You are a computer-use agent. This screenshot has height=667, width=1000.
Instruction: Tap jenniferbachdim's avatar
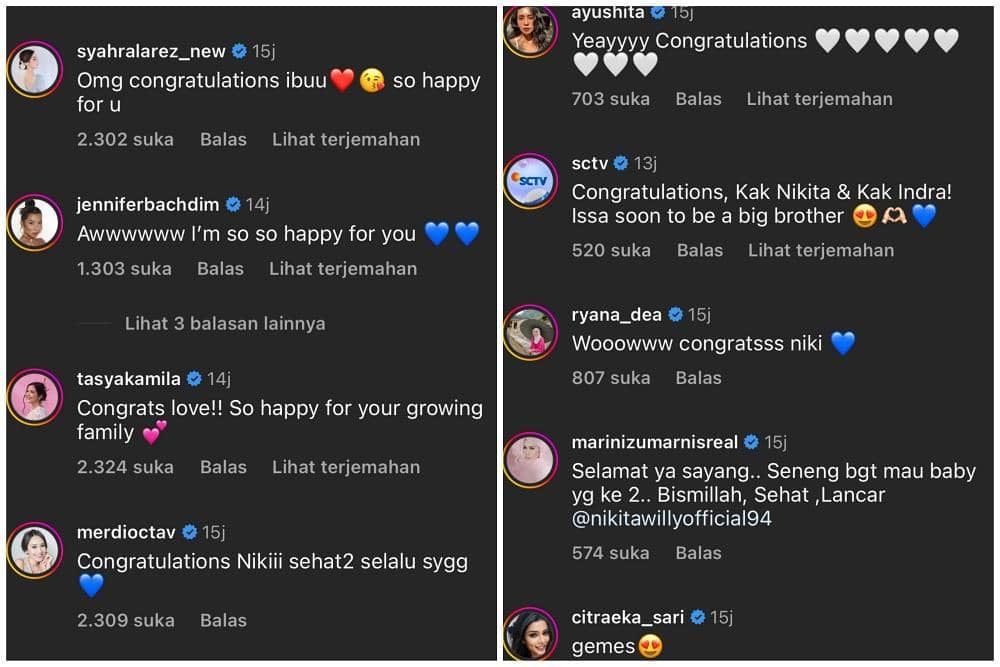(x=35, y=223)
